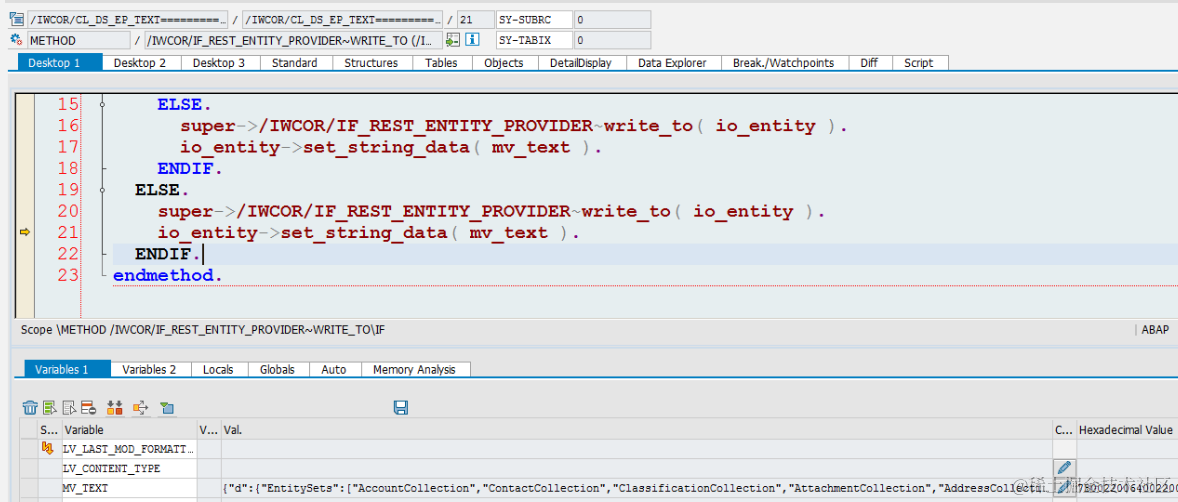The width and height of the screenshot is (1178, 502).
Task: Click the first /IWCOR/CL_DS_EP_TEXT program field
Action: tap(128, 20)
